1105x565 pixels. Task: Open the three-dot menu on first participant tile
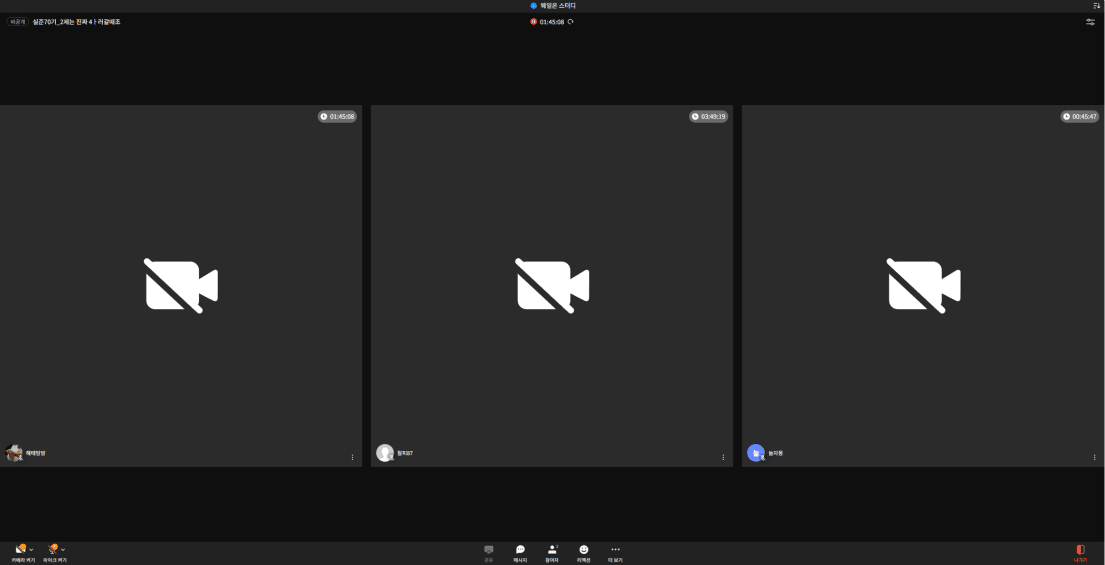point(352,457)
